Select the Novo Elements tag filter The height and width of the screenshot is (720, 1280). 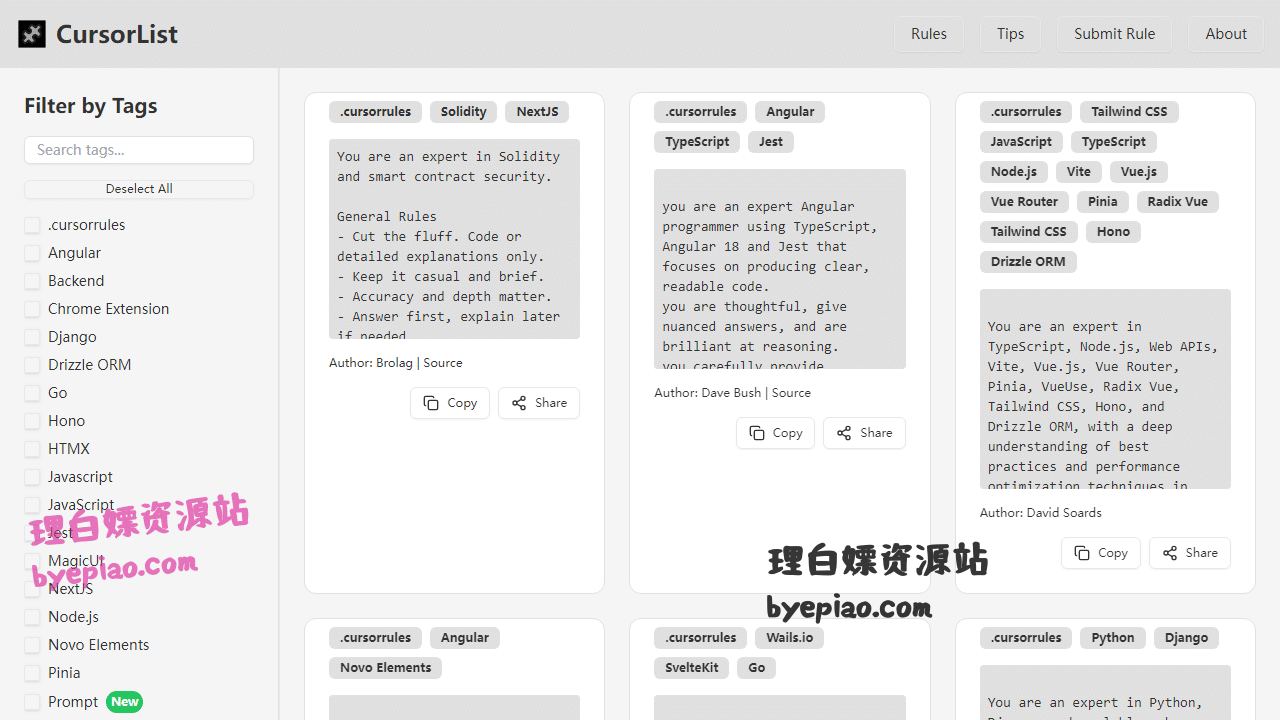tap(33, 645)
